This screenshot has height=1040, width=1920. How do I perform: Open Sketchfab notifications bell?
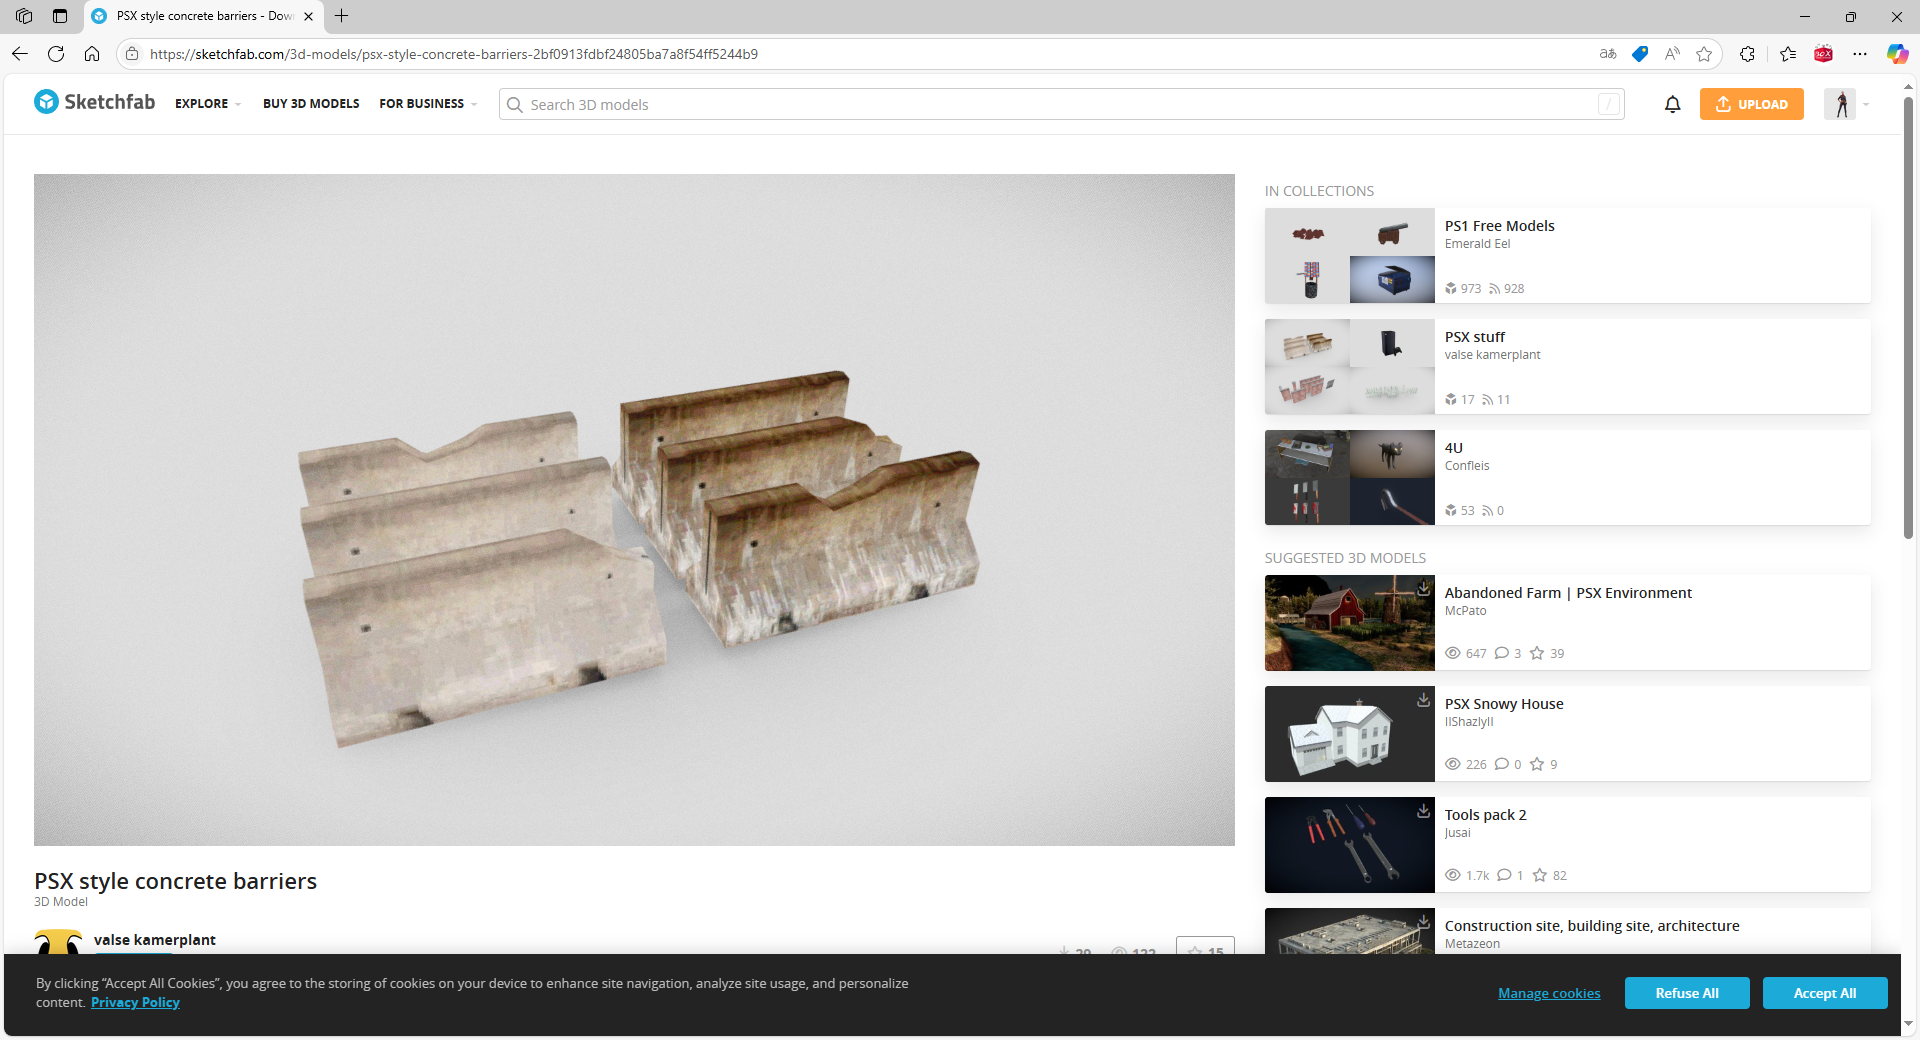coord(1673,104)
